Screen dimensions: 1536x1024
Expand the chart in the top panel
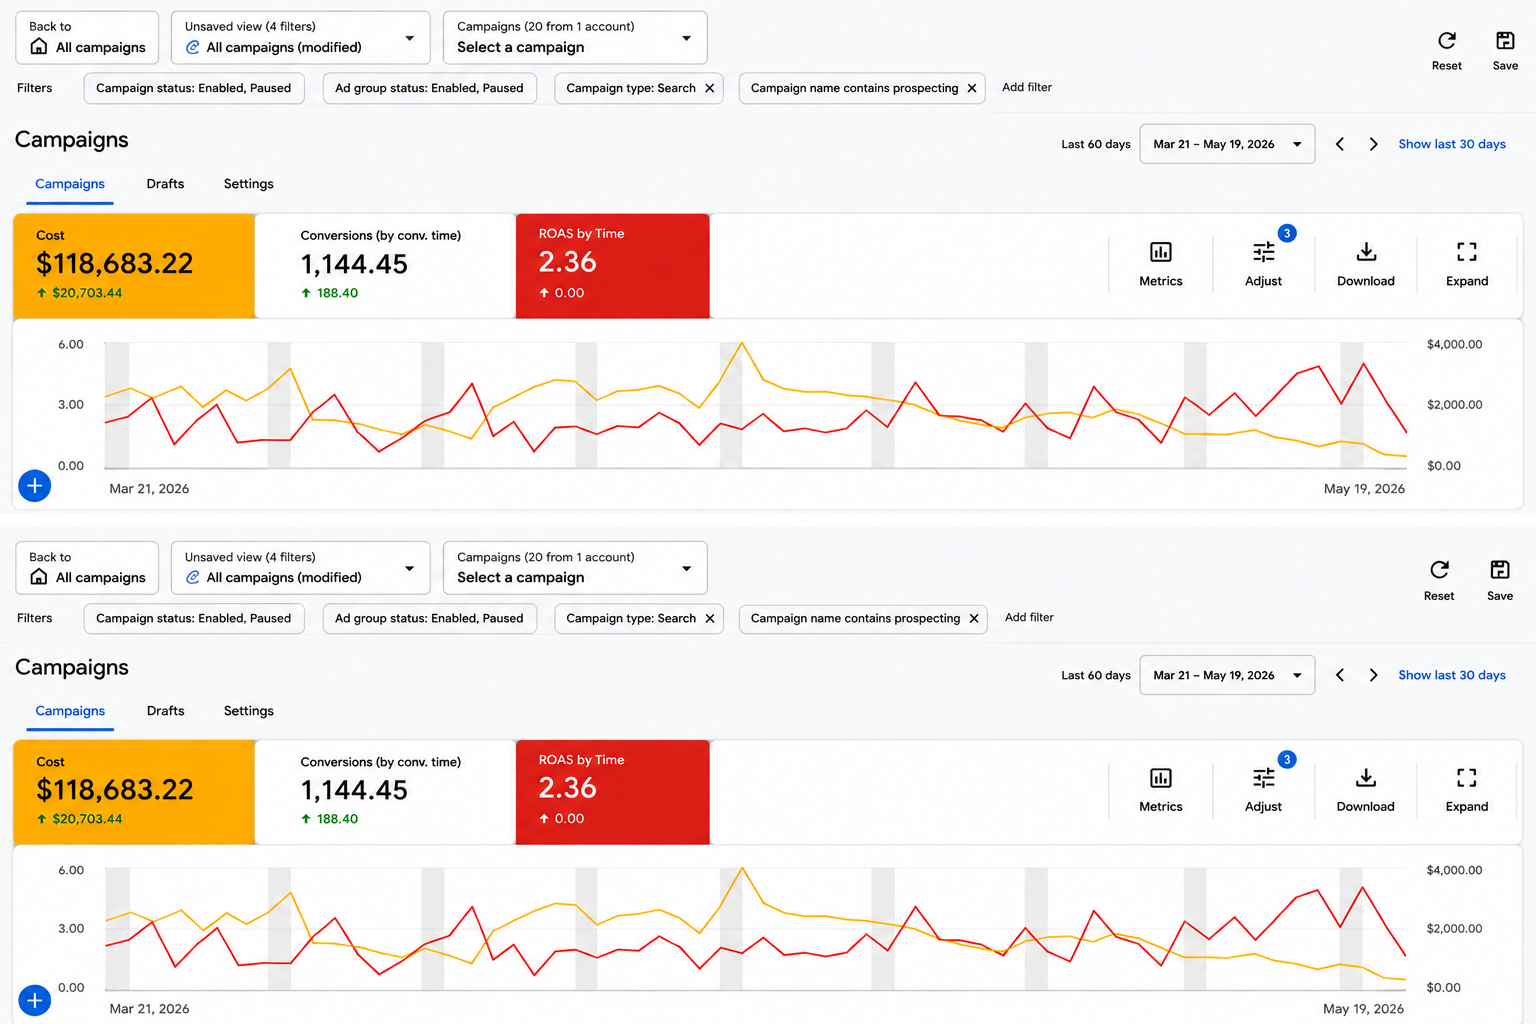[x=1467, y=264]
